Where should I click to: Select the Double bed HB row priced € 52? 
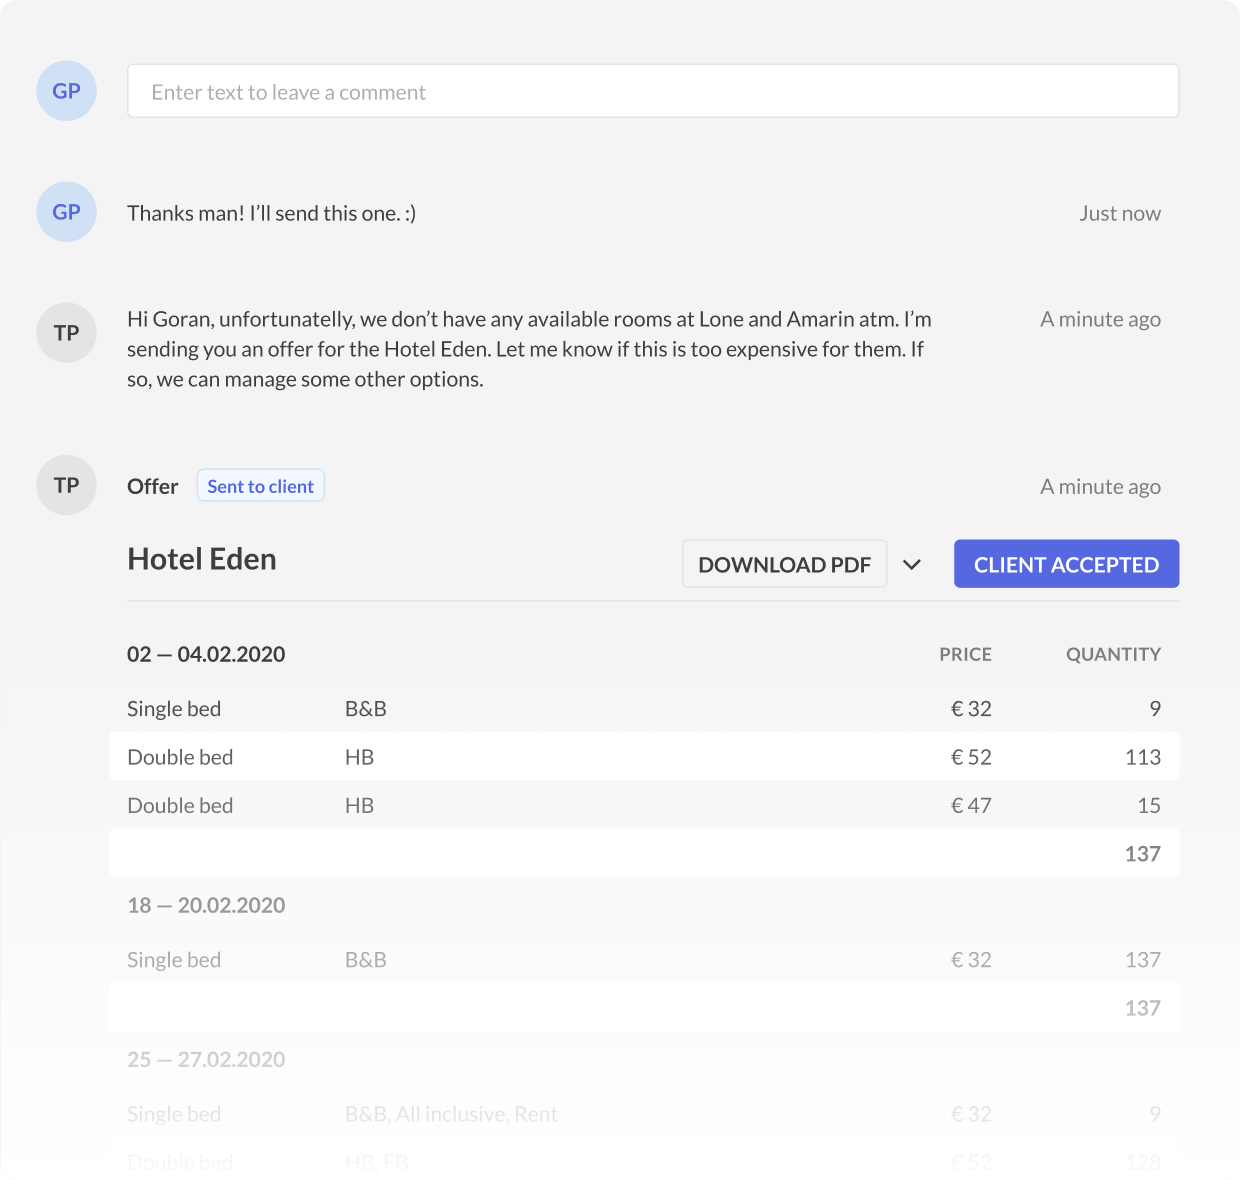[x=643, y=757]
